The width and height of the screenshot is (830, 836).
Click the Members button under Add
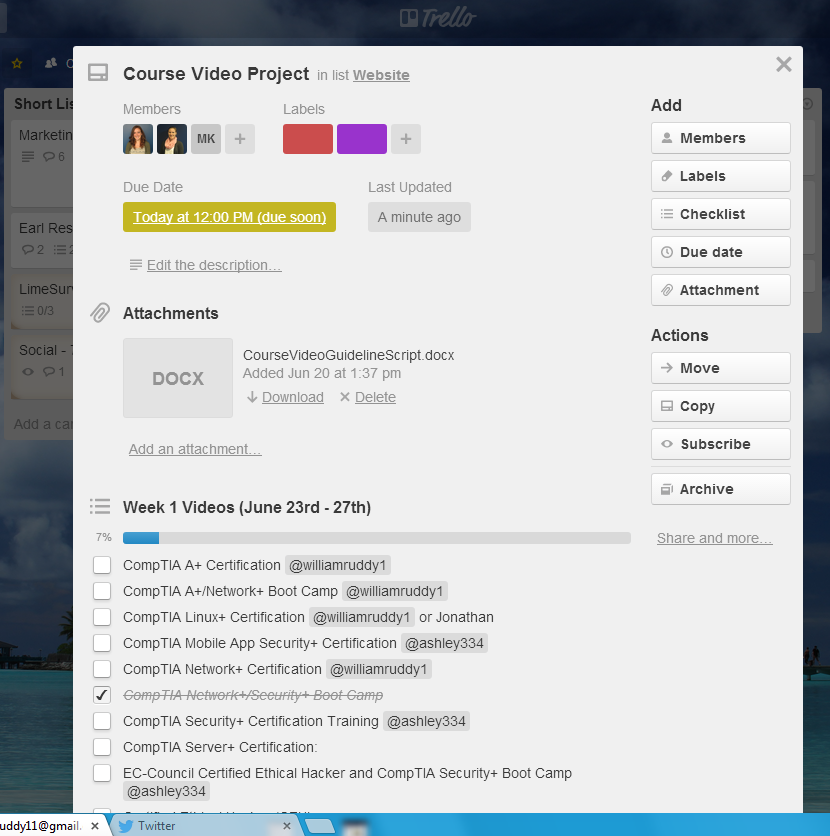click(721, 138)
